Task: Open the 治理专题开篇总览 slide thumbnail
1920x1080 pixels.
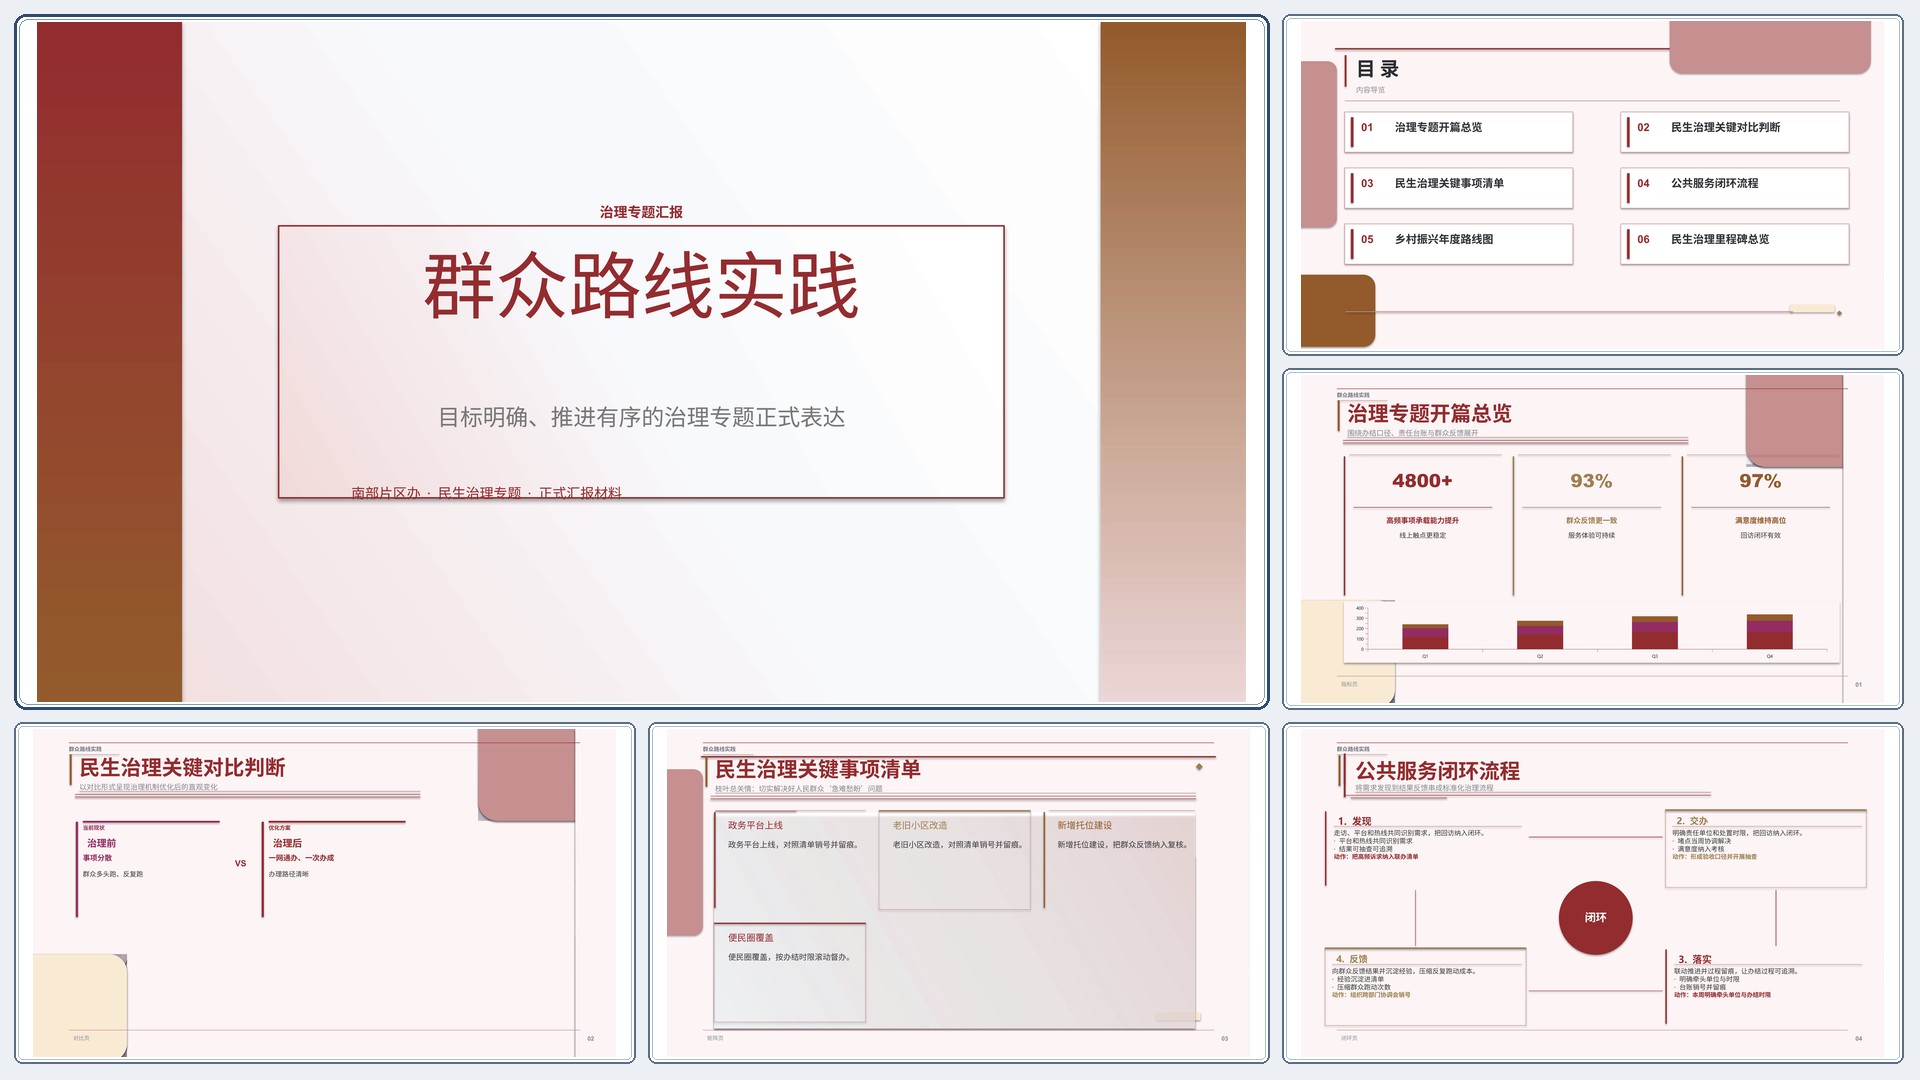Action: click(x=1592, y=540)
